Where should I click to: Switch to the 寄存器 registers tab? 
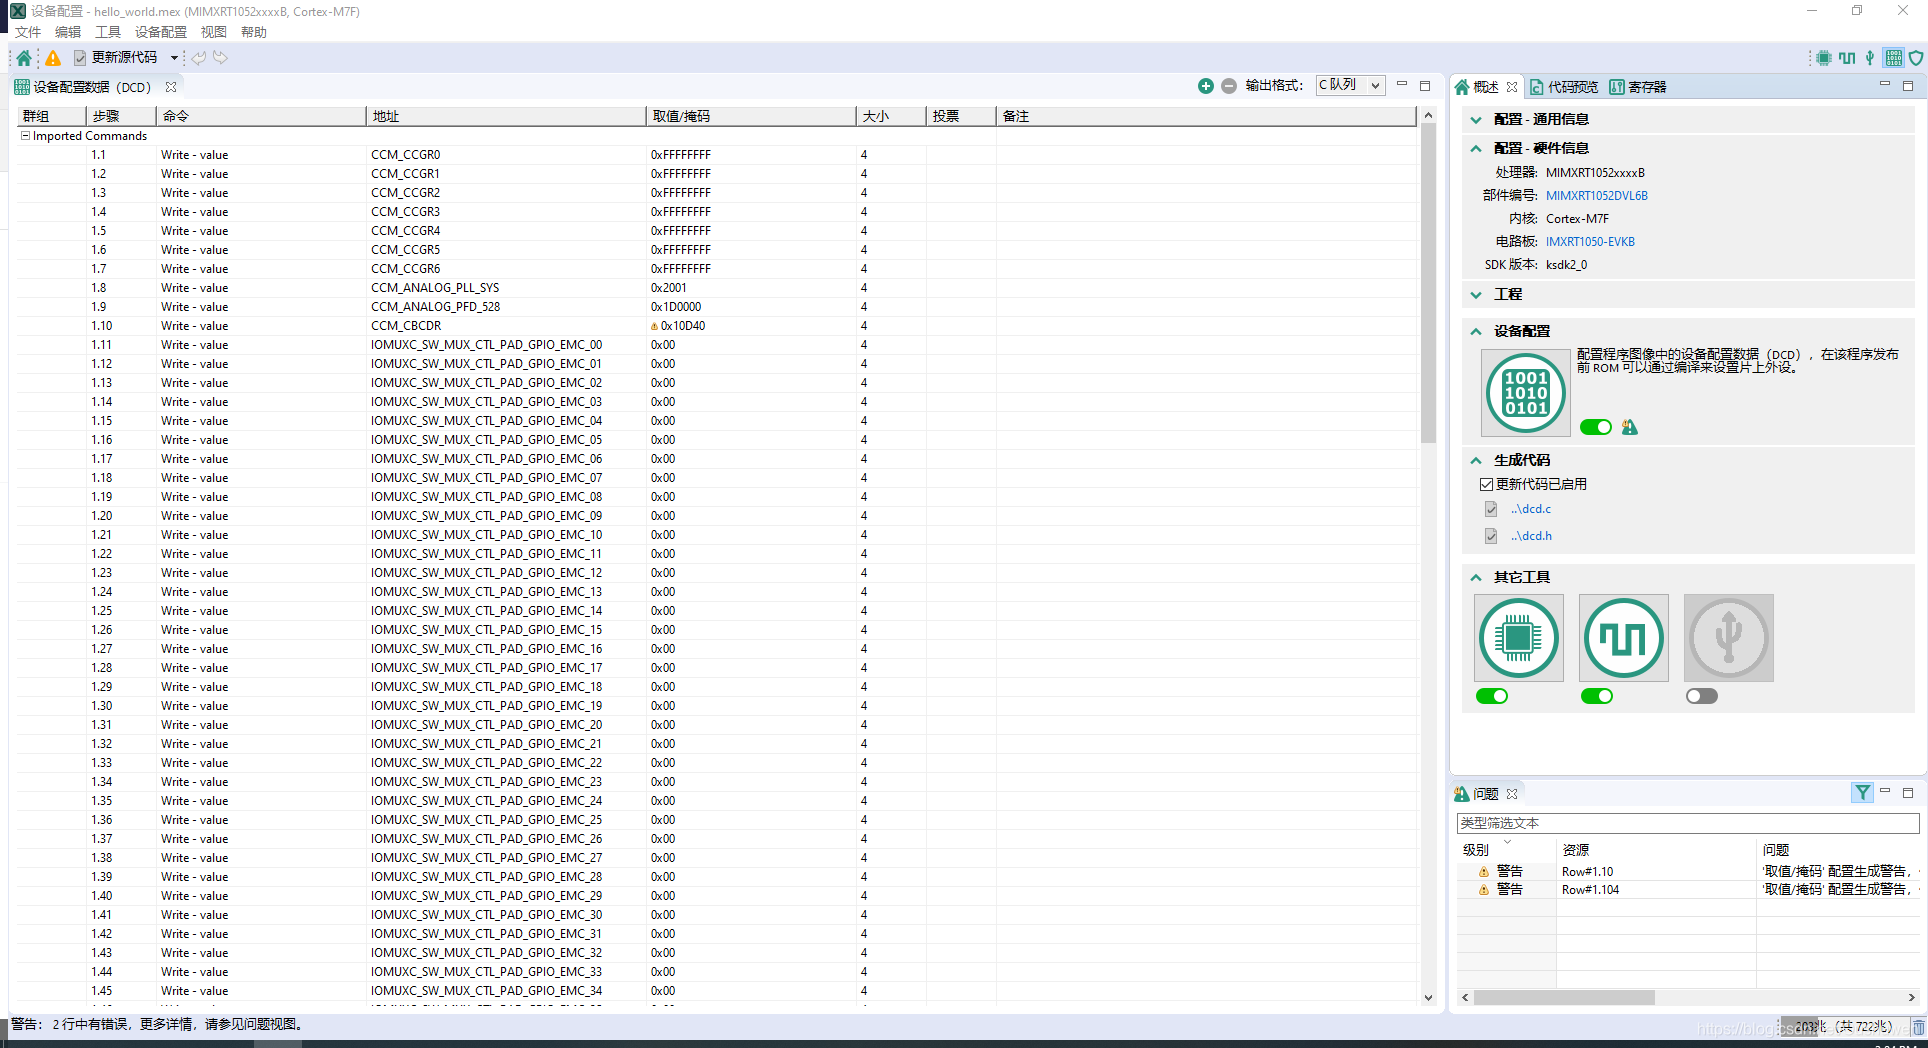pos(1638,87)
